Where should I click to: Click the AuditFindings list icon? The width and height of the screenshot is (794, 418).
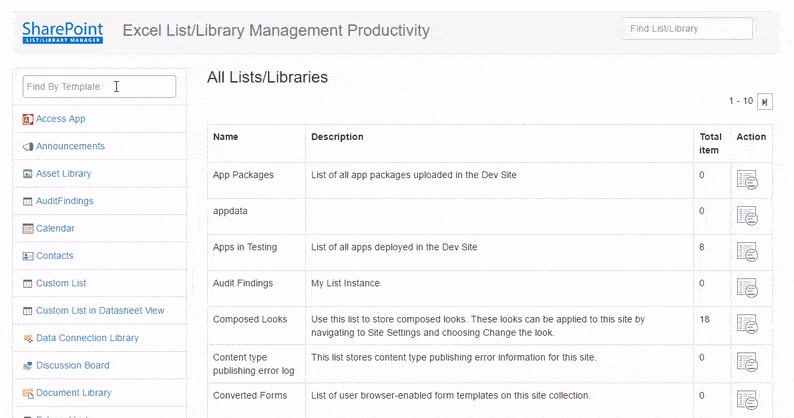28,201
